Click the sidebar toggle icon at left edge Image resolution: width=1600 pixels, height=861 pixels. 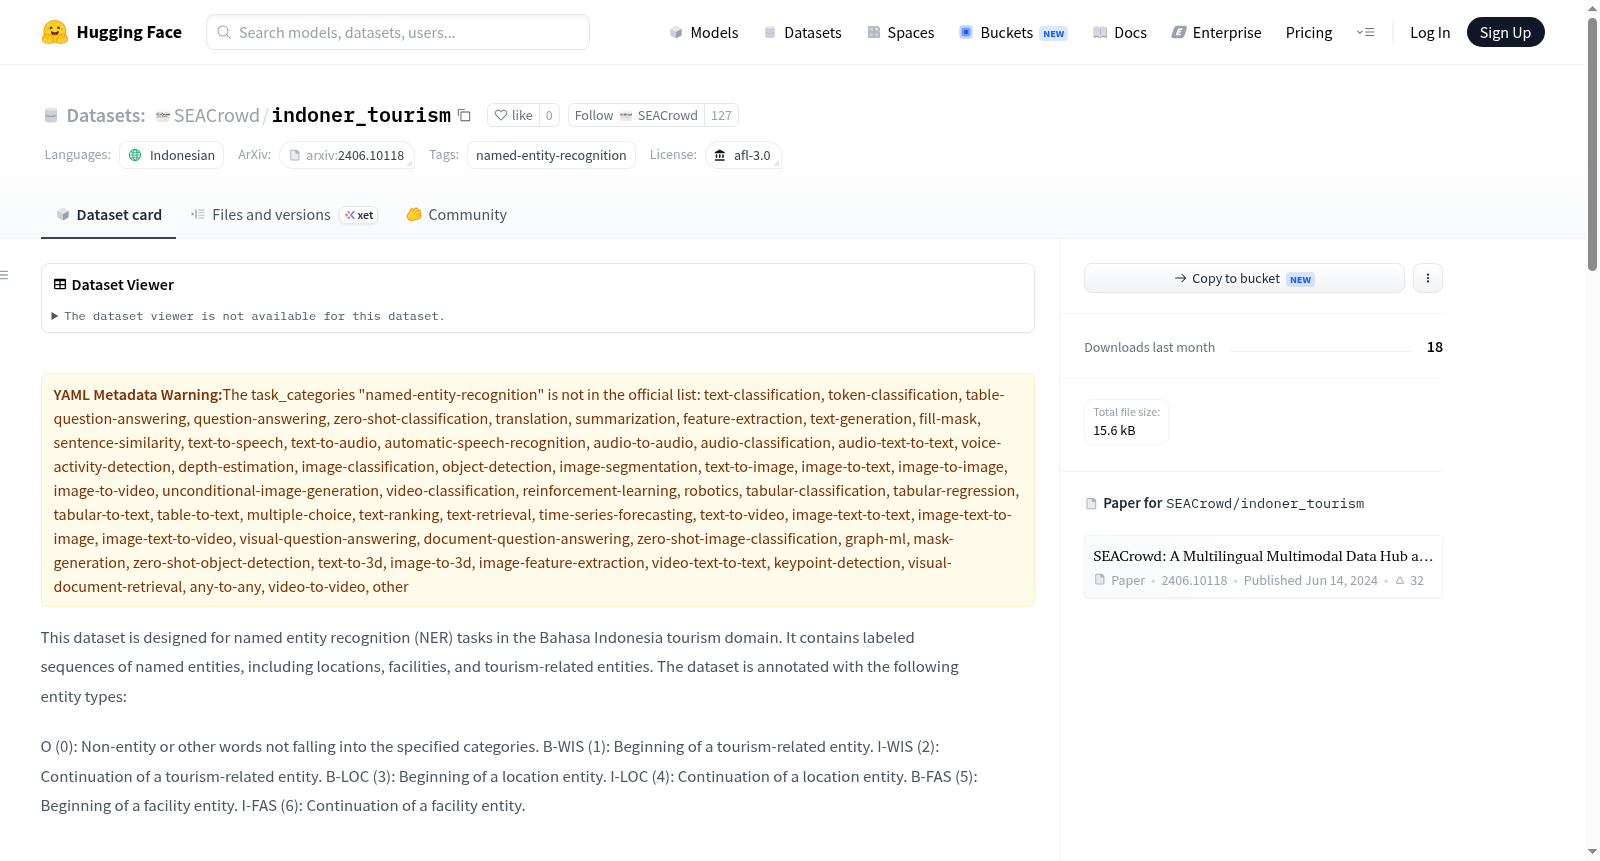[5, 275]
